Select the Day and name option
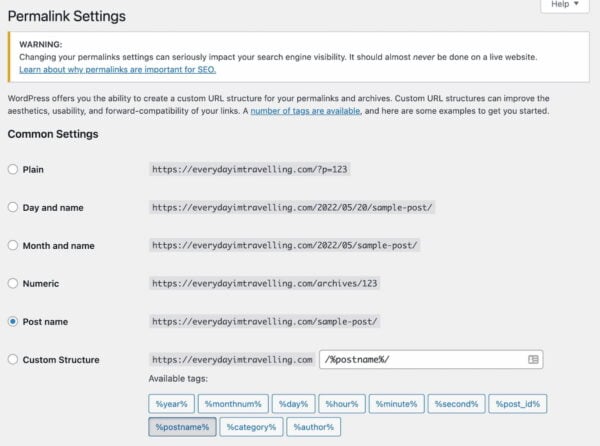This screenshot has width=600, height=446. pyautogui.click(x=13, y=207)
